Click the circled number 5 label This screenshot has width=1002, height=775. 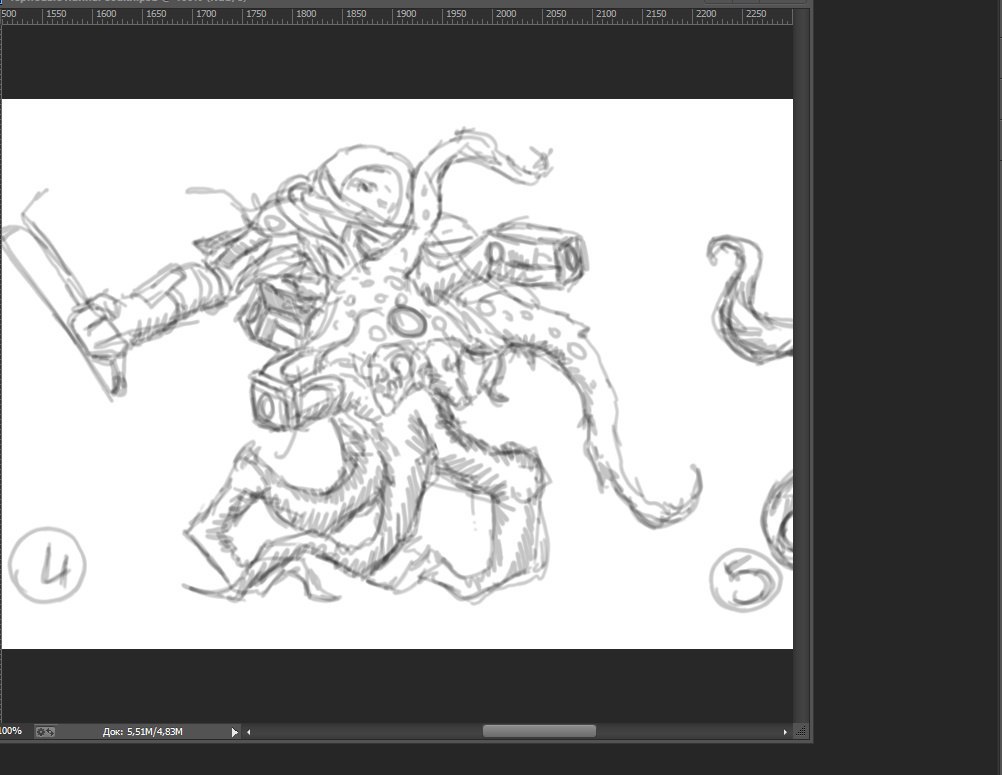point(745,578)
